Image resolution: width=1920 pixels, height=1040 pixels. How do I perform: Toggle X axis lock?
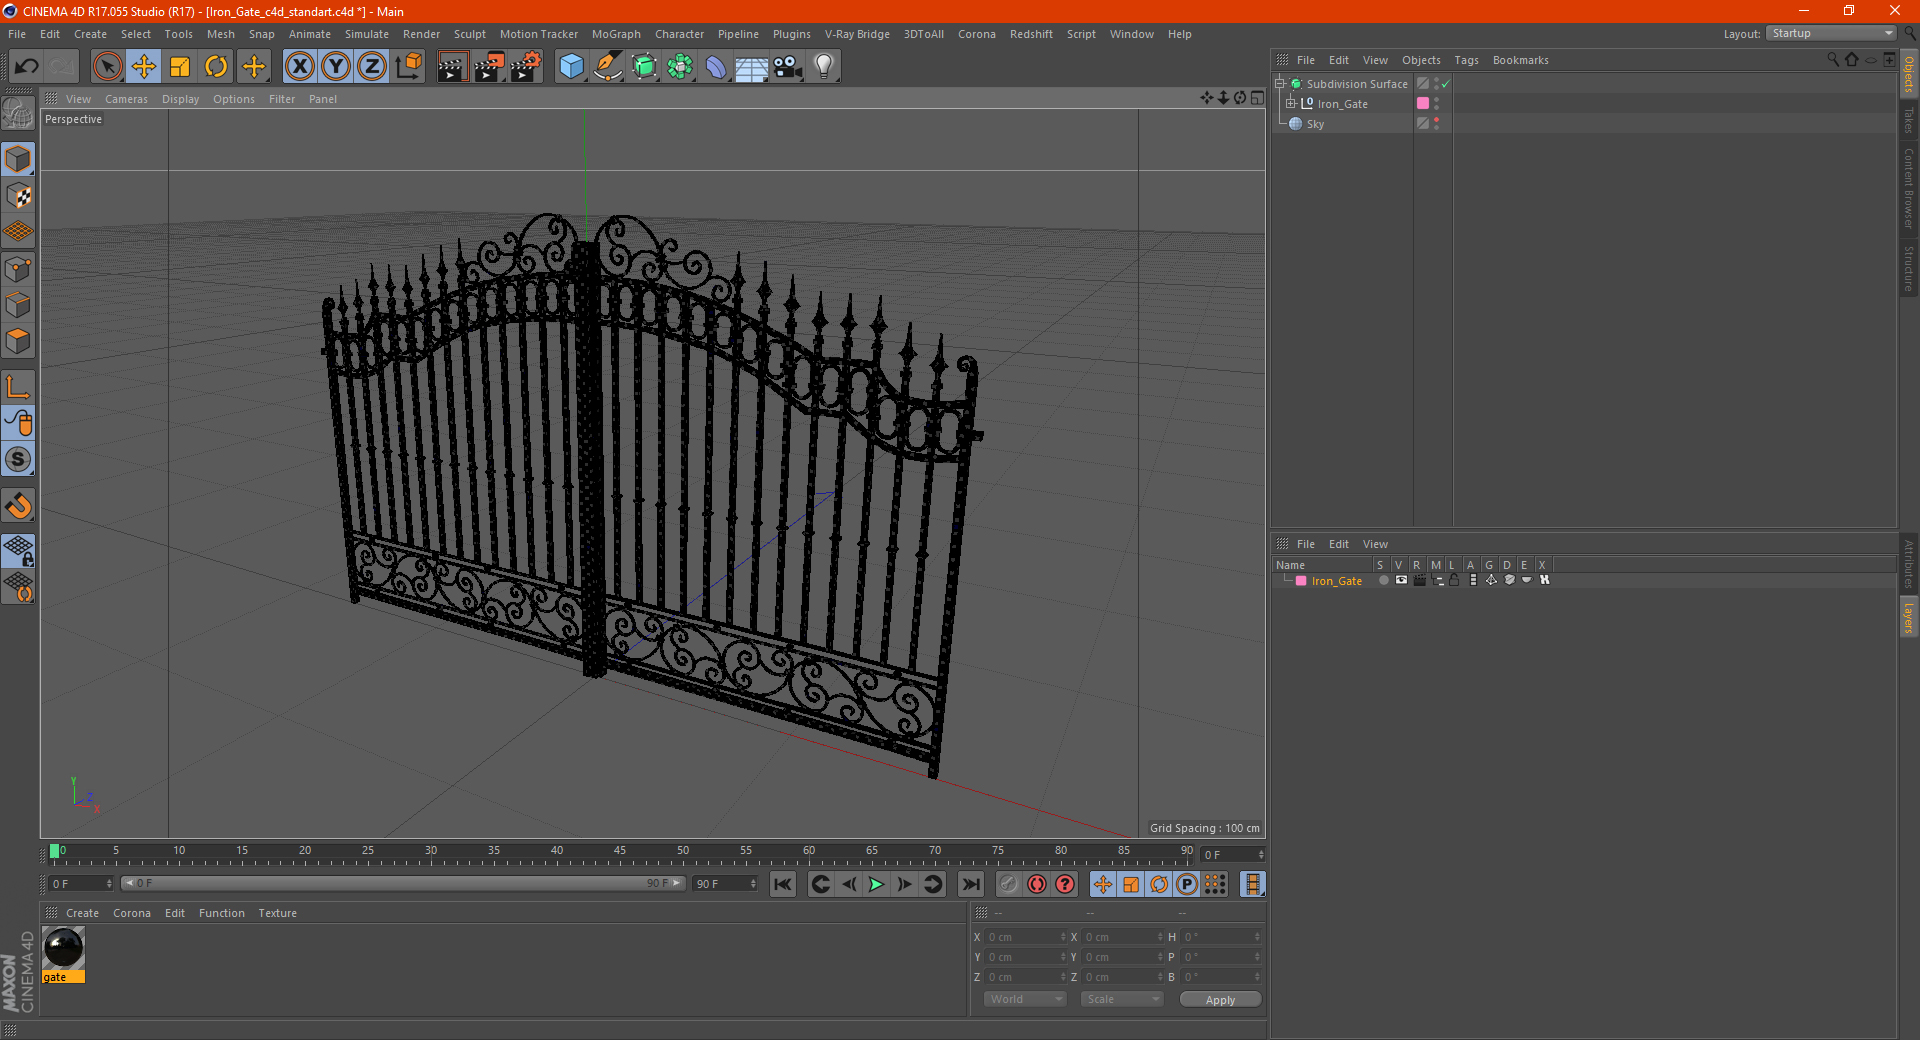pos(299,67)
